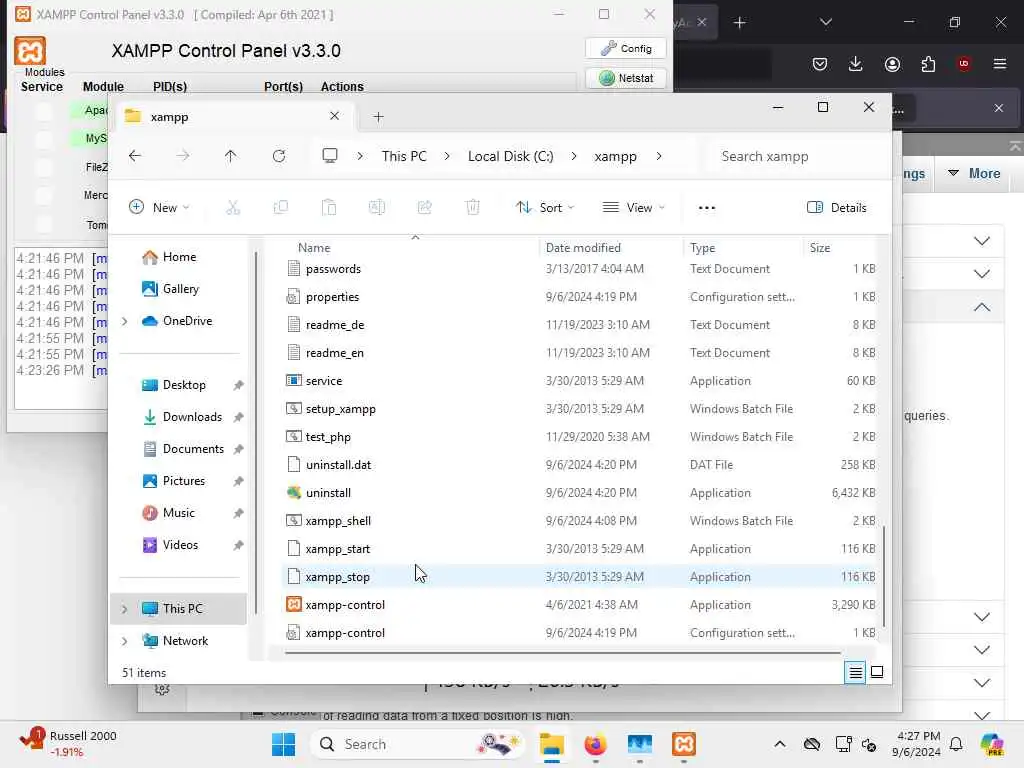Click the Config button in XAMPP
Viewport: 1024px width, 768px height.
point(626,48)
